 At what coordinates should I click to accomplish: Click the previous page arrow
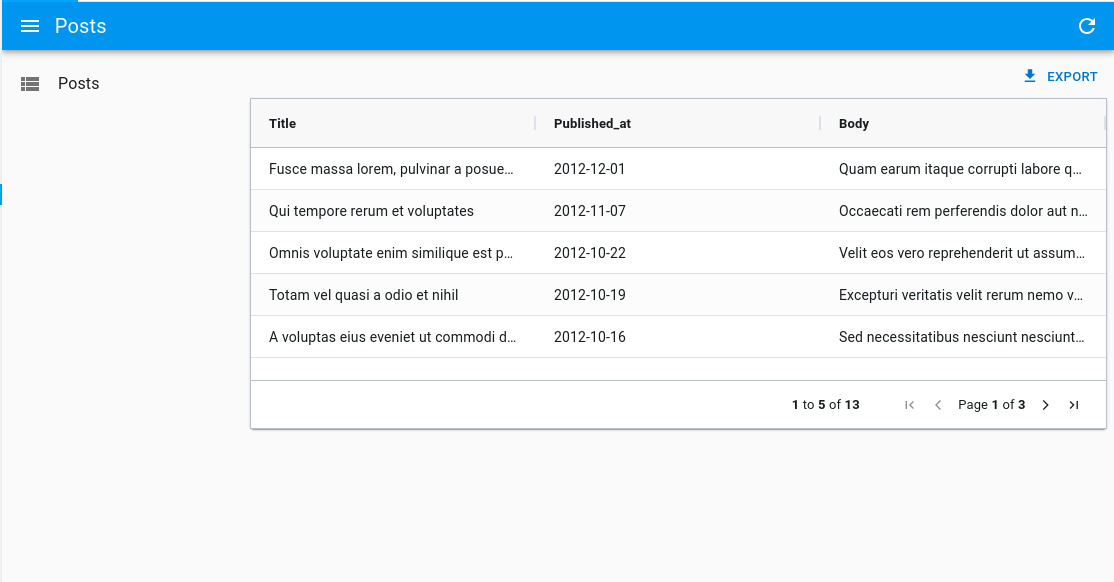coord(938,405)
